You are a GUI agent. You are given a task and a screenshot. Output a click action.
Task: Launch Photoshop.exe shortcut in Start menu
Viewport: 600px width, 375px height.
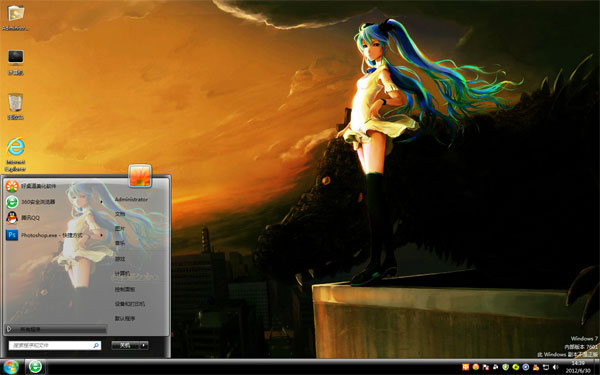(44, 235)
